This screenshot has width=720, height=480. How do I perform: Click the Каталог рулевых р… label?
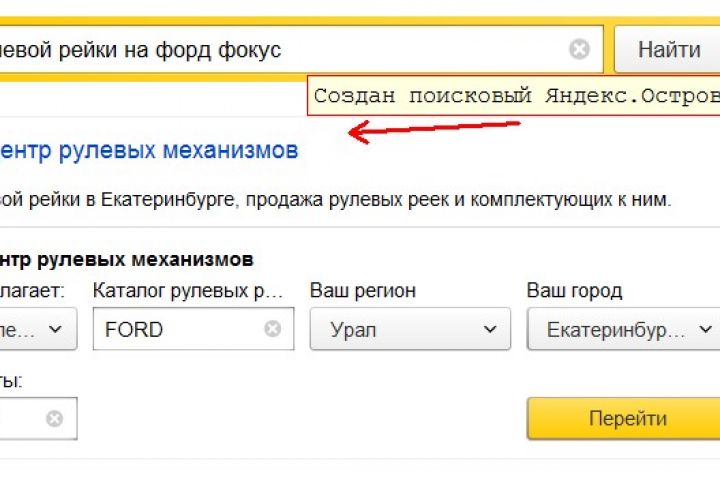pyautogui.click(x=188, y=291)
